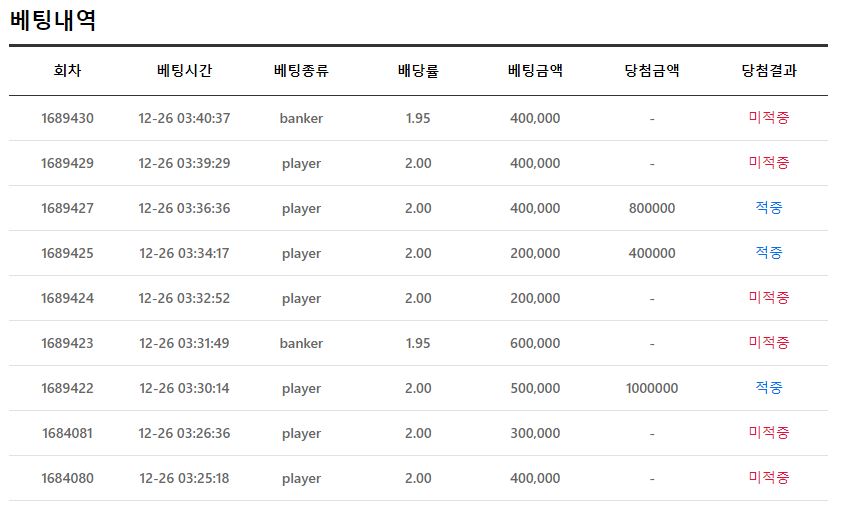Click bet time 12-26 03:31:49
The width and height of the screenshot is (844, 517).
coord(184,343)
